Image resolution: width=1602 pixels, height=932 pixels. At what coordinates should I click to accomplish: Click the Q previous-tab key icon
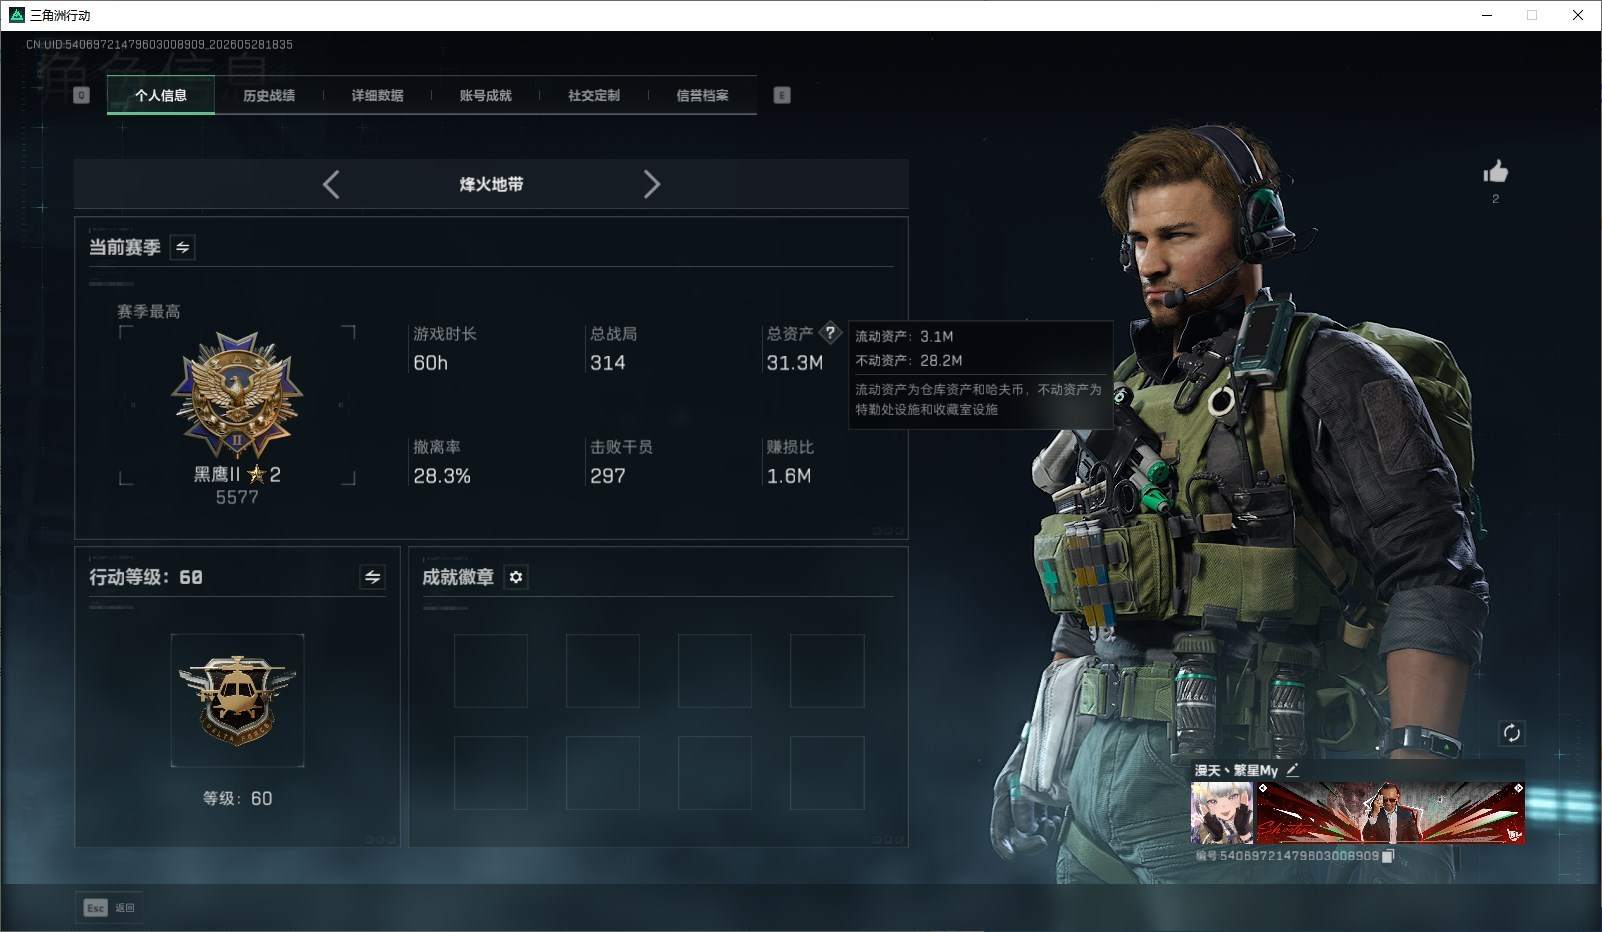pyautogui.click(x=82, y=95)
